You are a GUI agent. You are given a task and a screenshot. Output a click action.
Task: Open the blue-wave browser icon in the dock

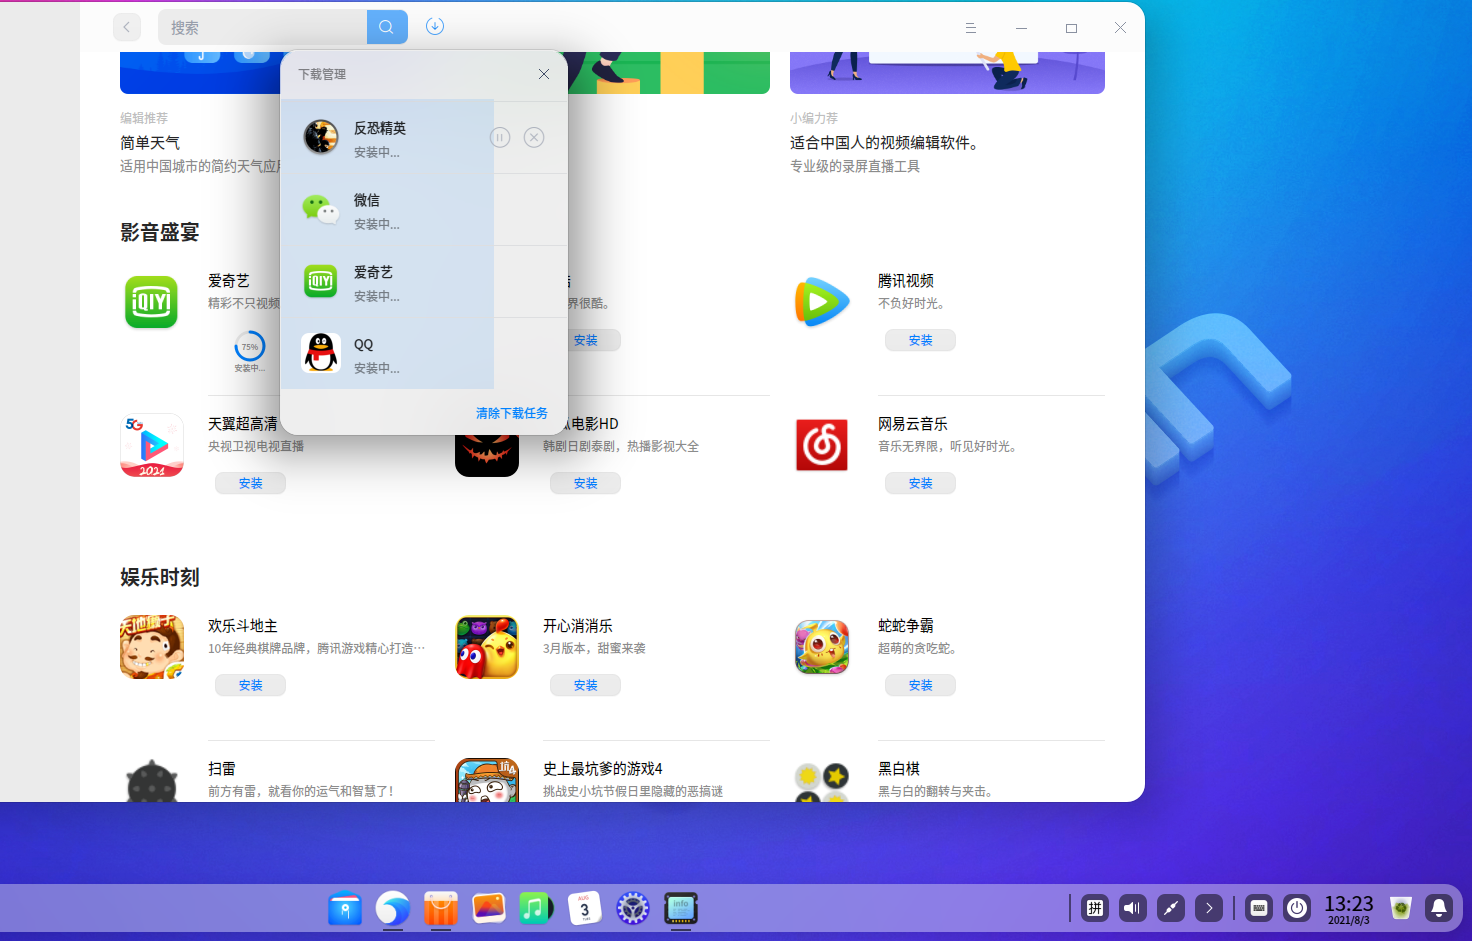[393, 909]
